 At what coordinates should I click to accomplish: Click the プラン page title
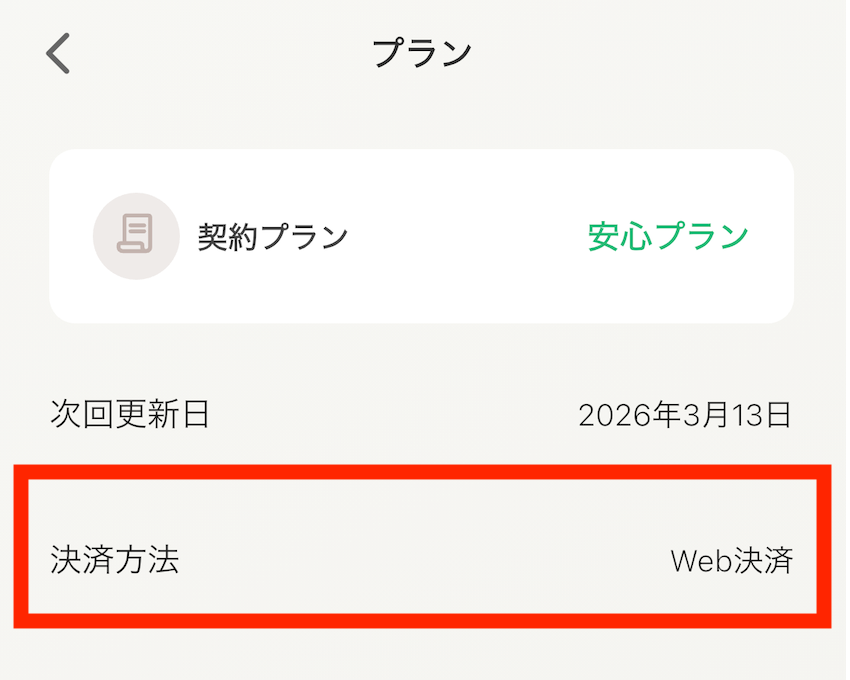[421, 54]
